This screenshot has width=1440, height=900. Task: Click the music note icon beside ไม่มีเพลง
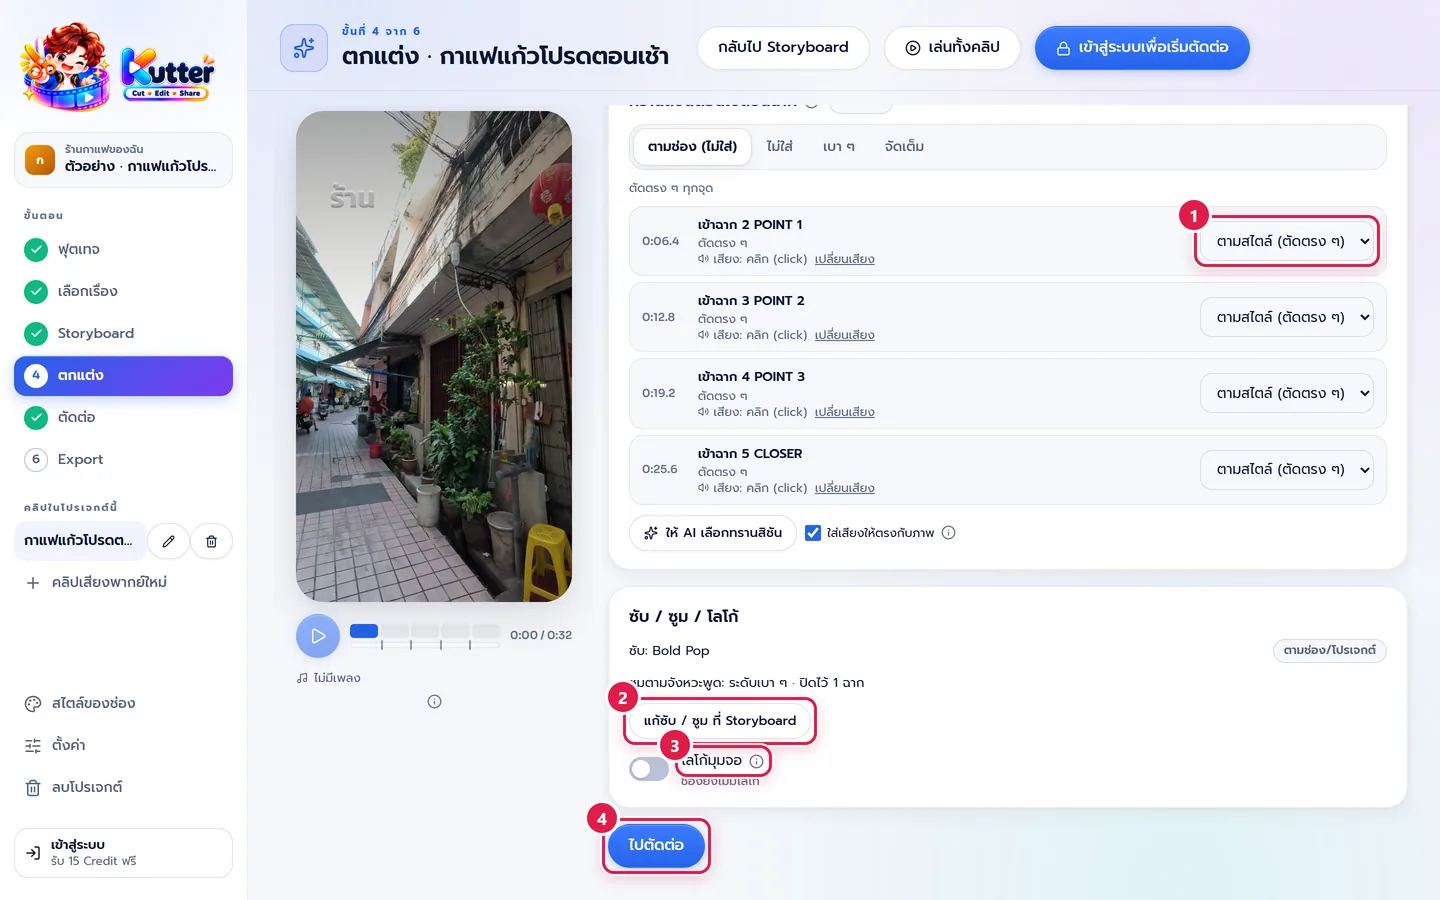pyautogui.click(x=302, y=678)
